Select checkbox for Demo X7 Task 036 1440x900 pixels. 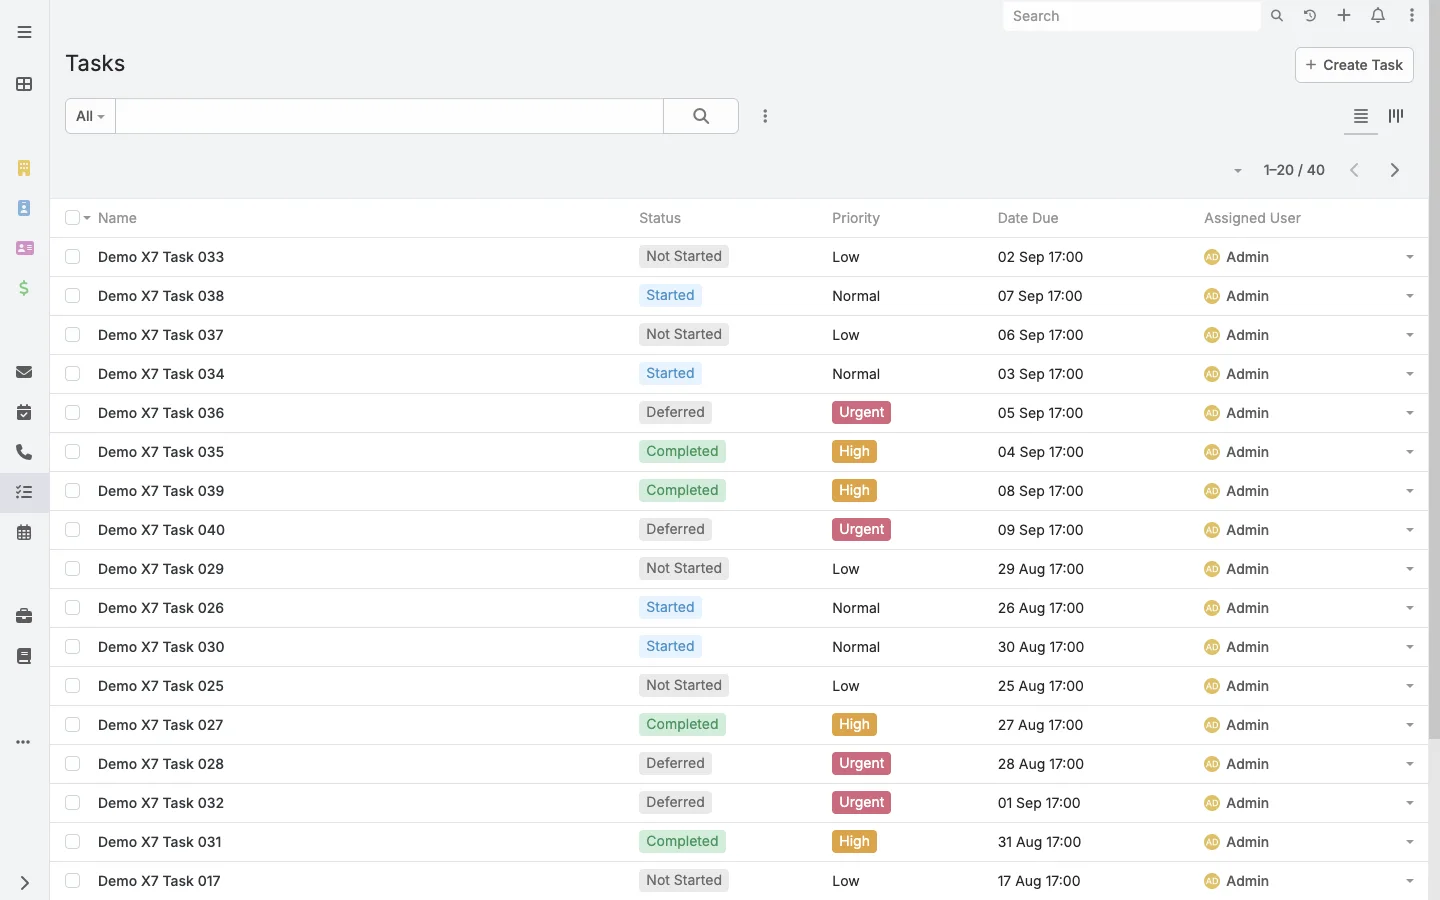[72, 413]
